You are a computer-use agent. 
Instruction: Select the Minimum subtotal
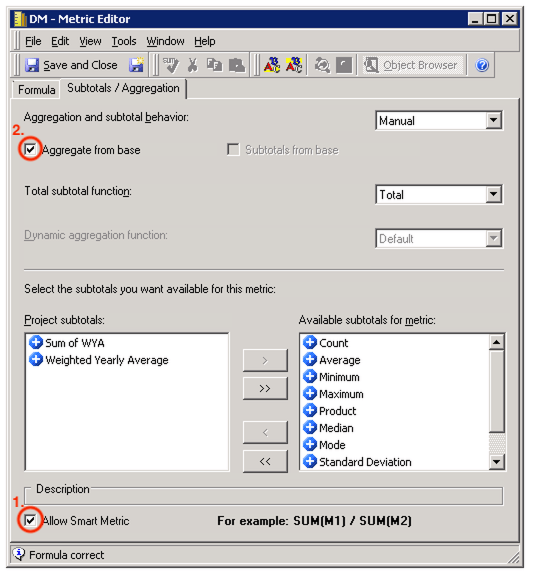pyautogui.click(x=331, y=377)
